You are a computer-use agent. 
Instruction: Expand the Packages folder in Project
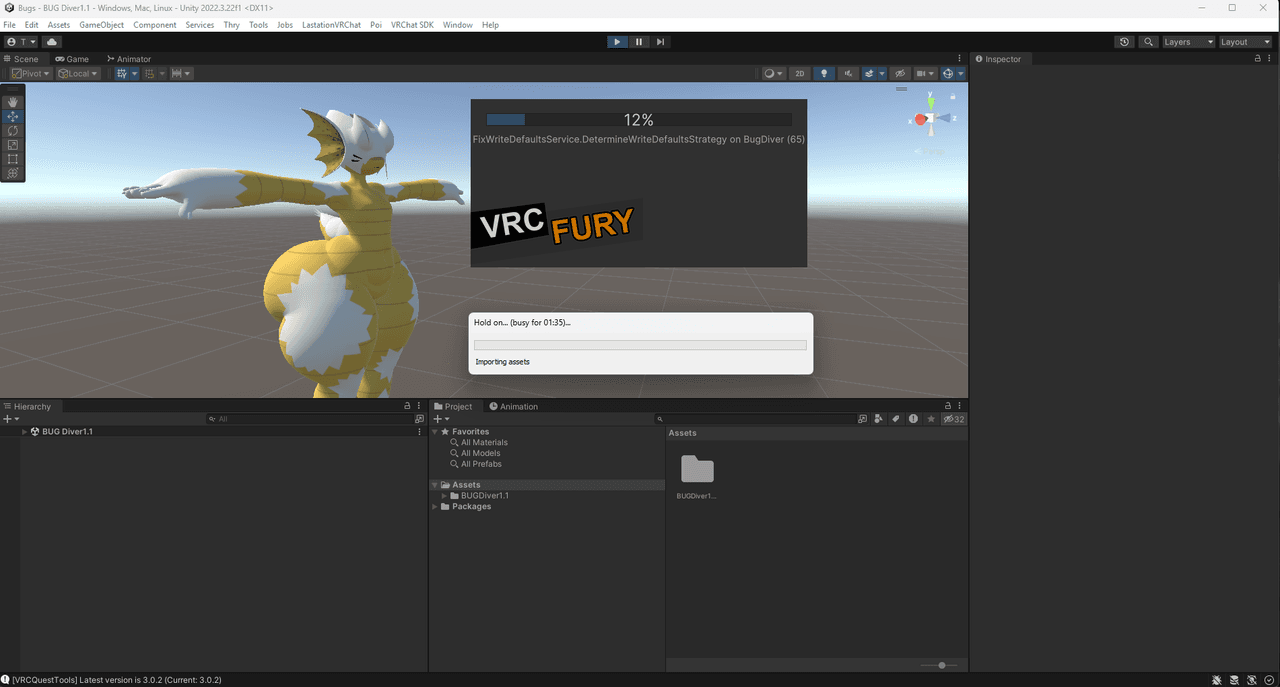(435, 507)
